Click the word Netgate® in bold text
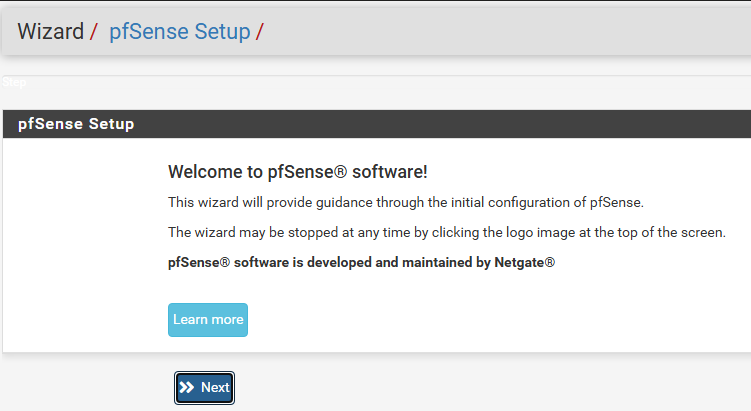 click(524, 263)
